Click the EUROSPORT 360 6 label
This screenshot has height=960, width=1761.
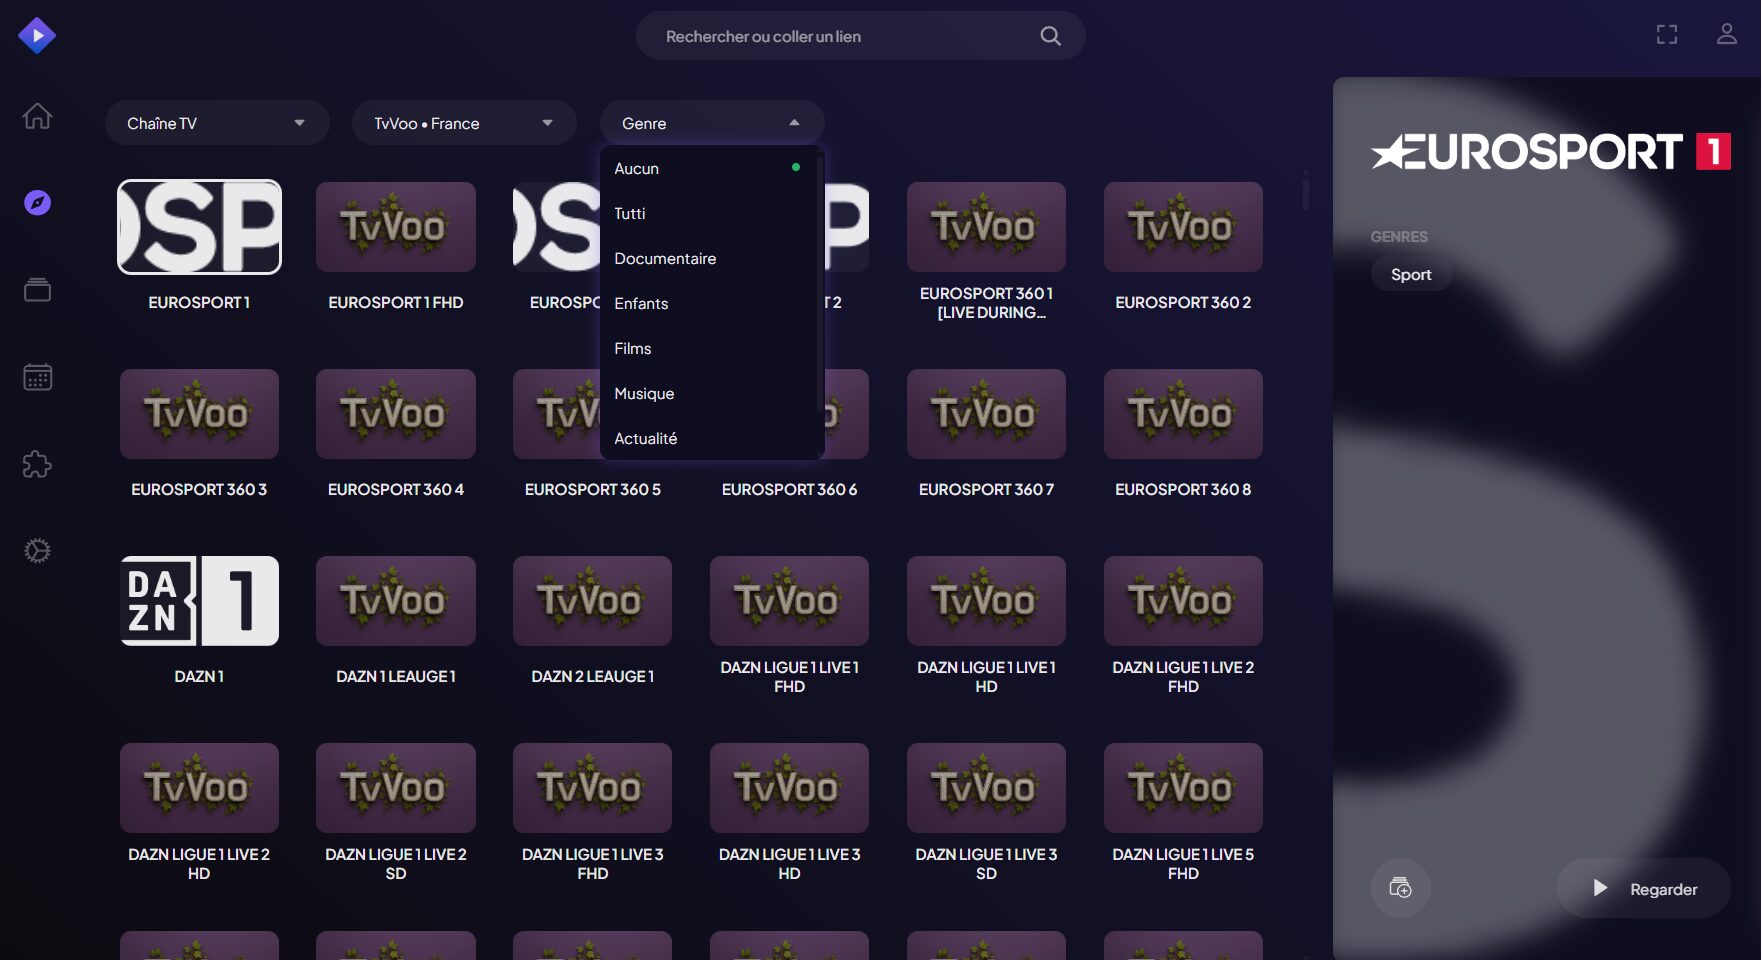789,489
